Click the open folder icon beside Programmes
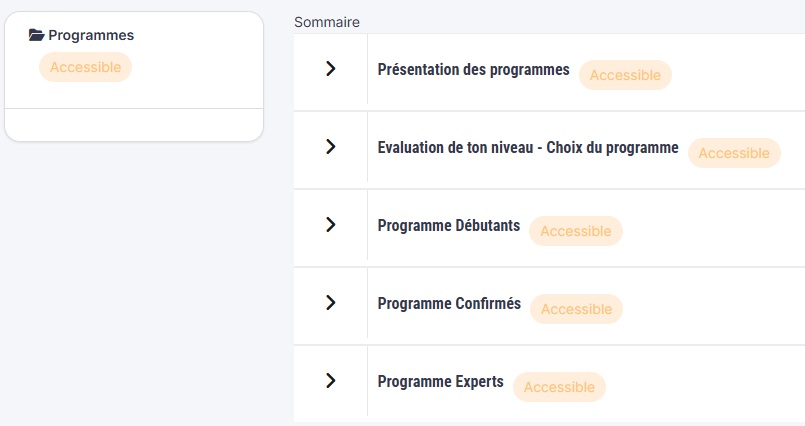This screenshot has width=805, height=426. 37,35
